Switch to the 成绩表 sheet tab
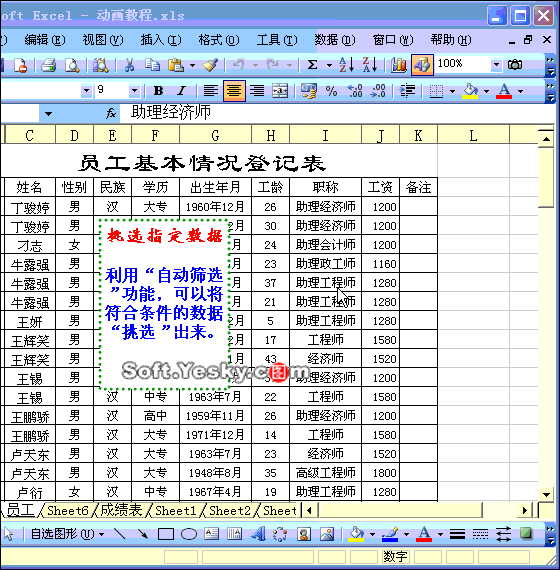This screenshot has height=570, width=560. pos(121,510)
